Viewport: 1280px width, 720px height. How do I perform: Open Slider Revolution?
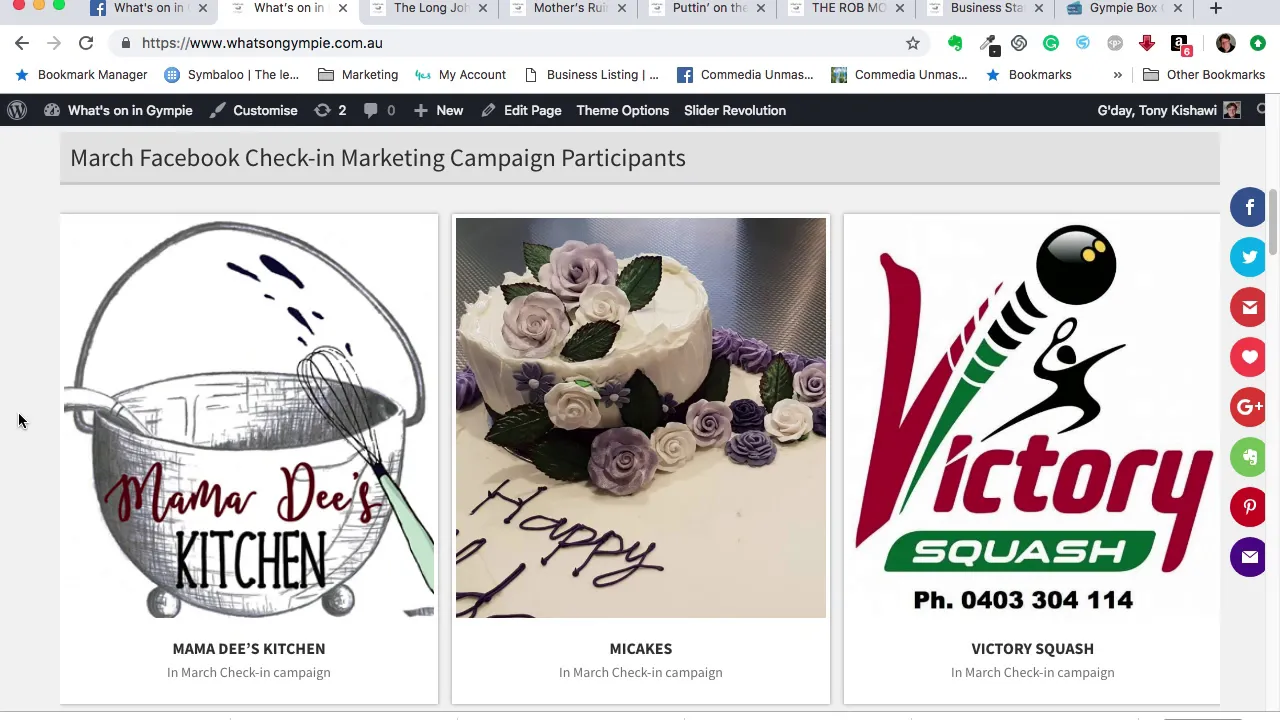[735, 110]
